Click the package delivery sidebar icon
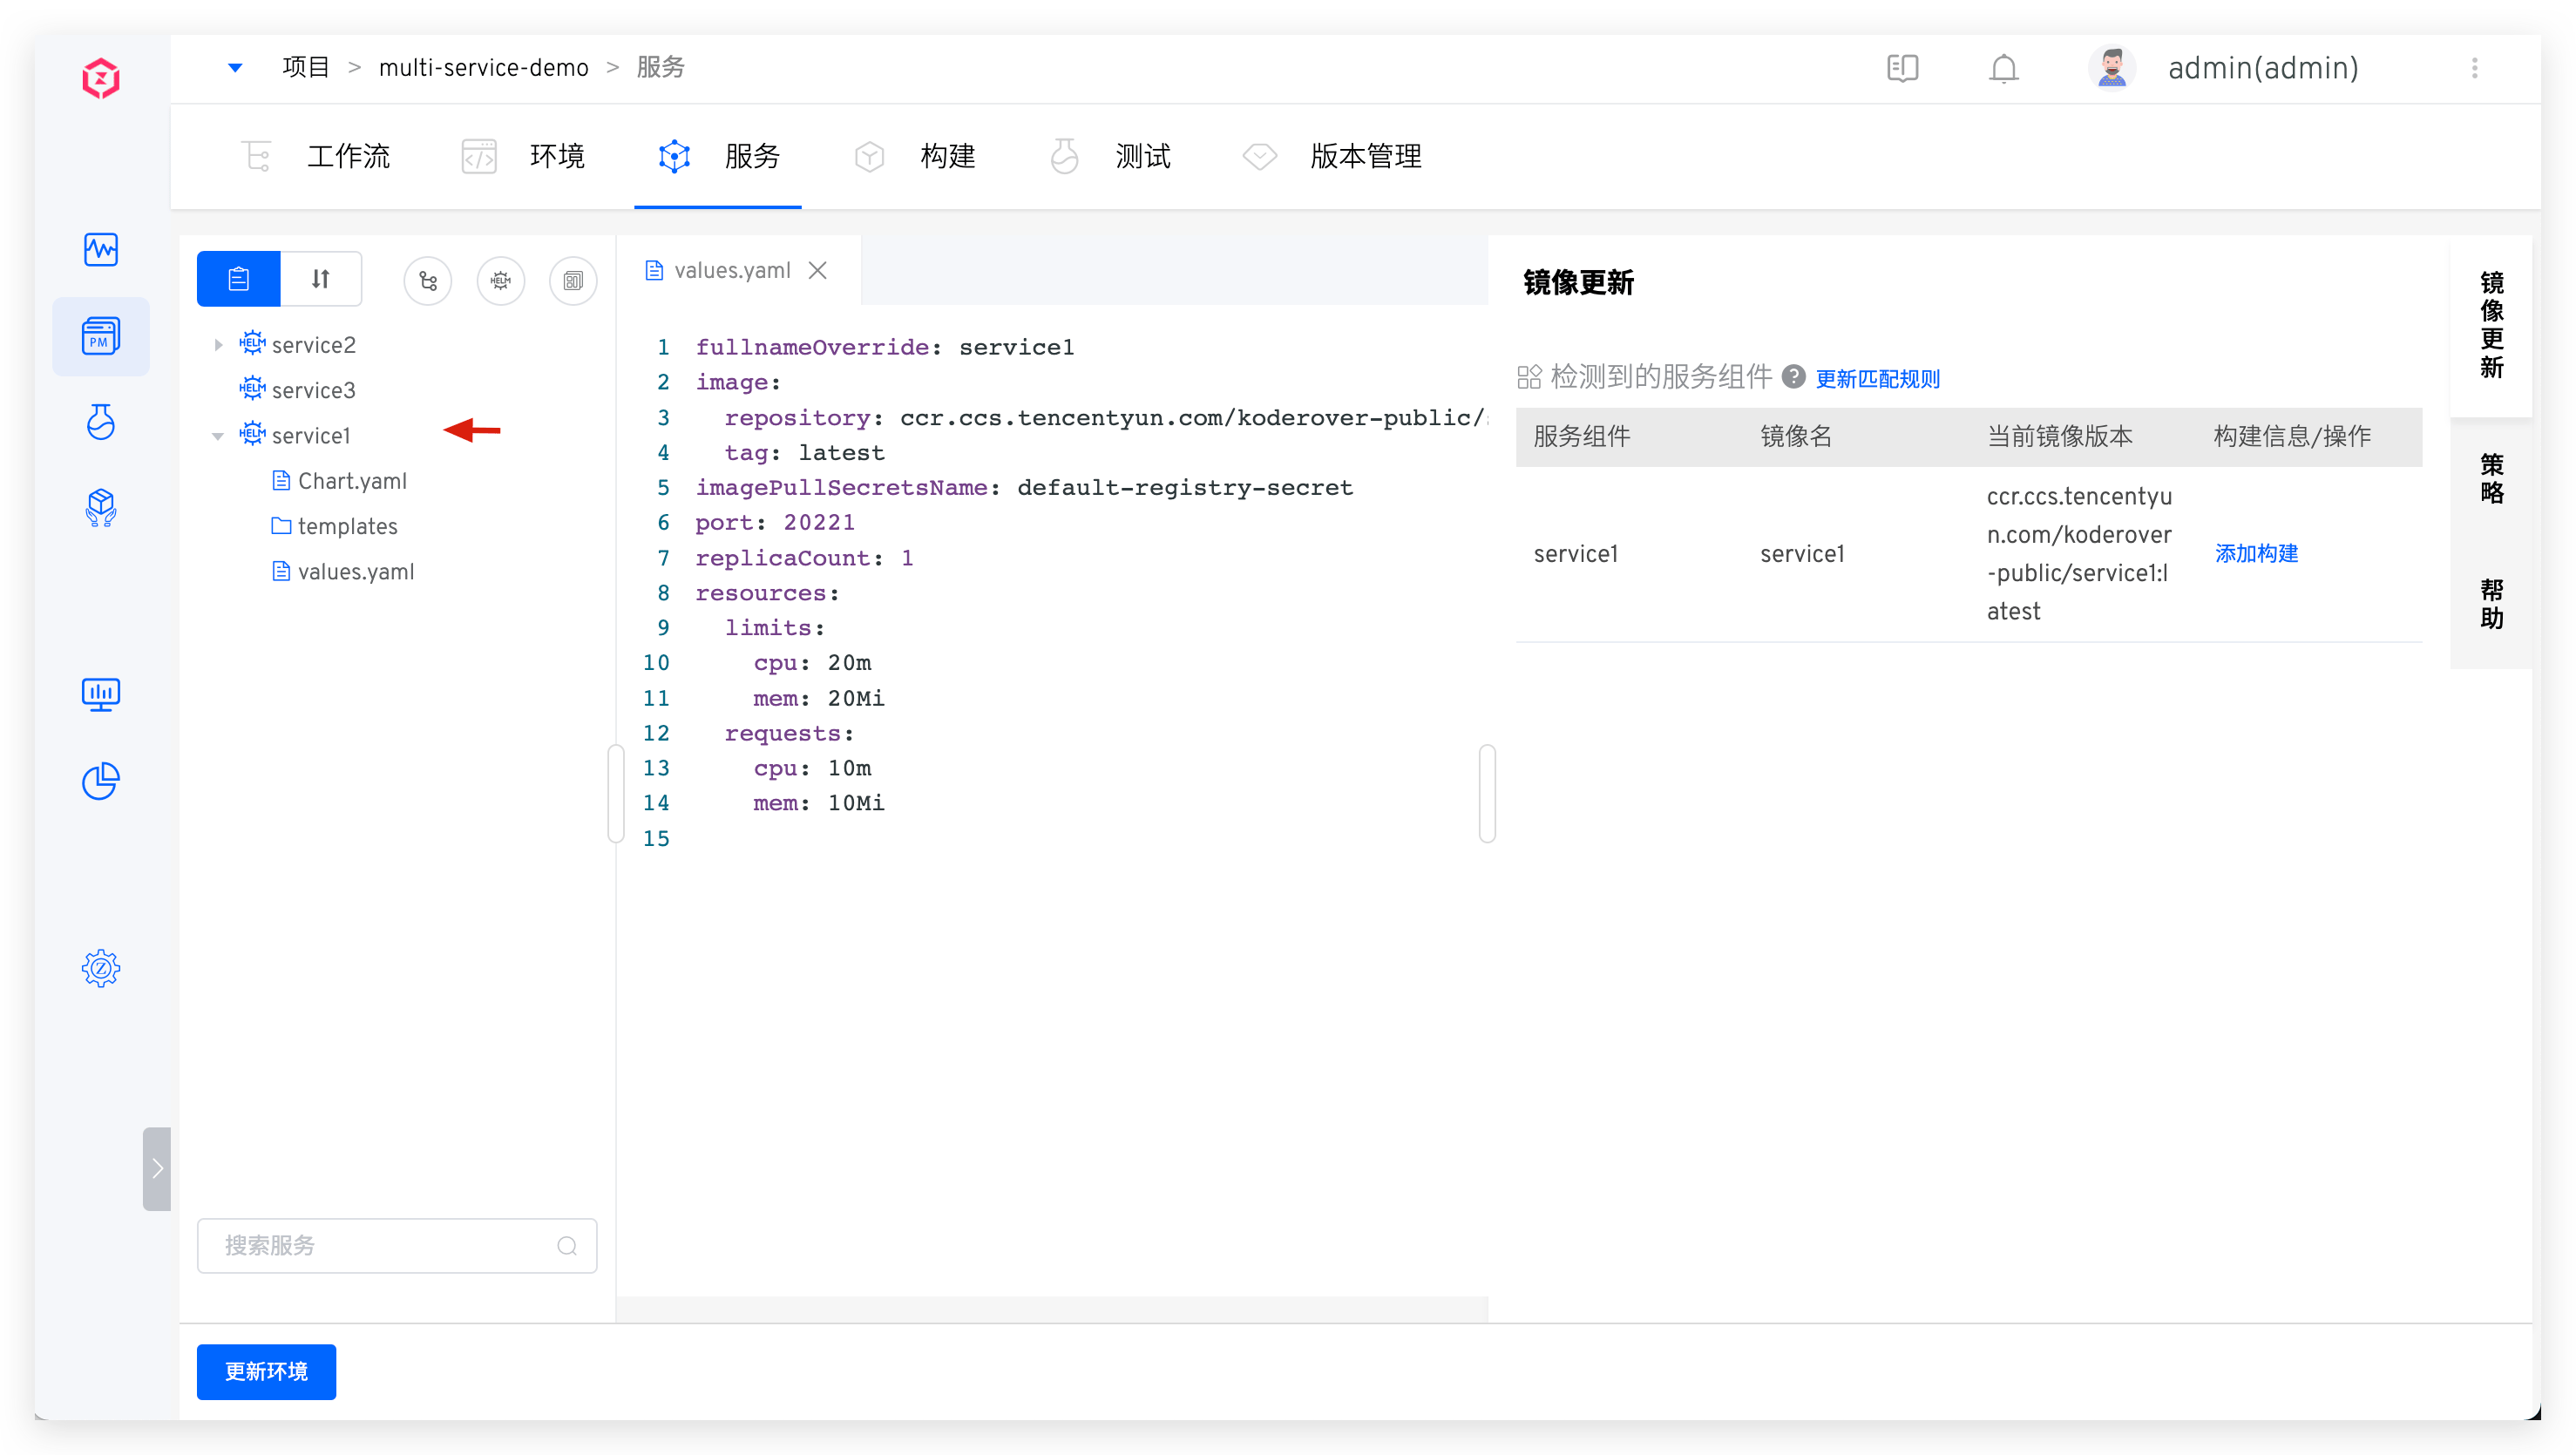 101,508
